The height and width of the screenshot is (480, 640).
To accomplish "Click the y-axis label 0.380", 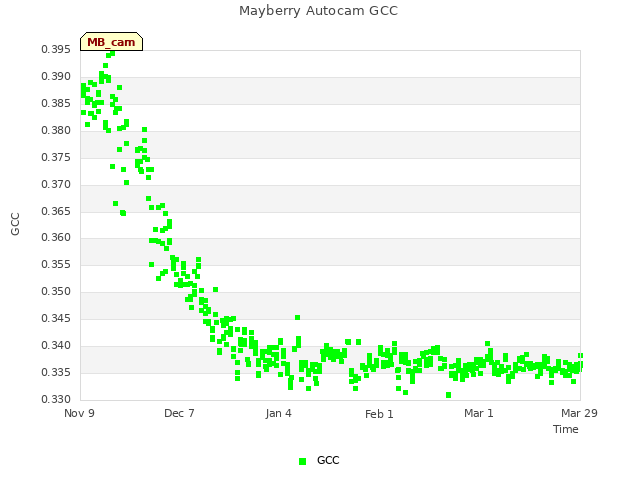I will [x=56, y=130].
